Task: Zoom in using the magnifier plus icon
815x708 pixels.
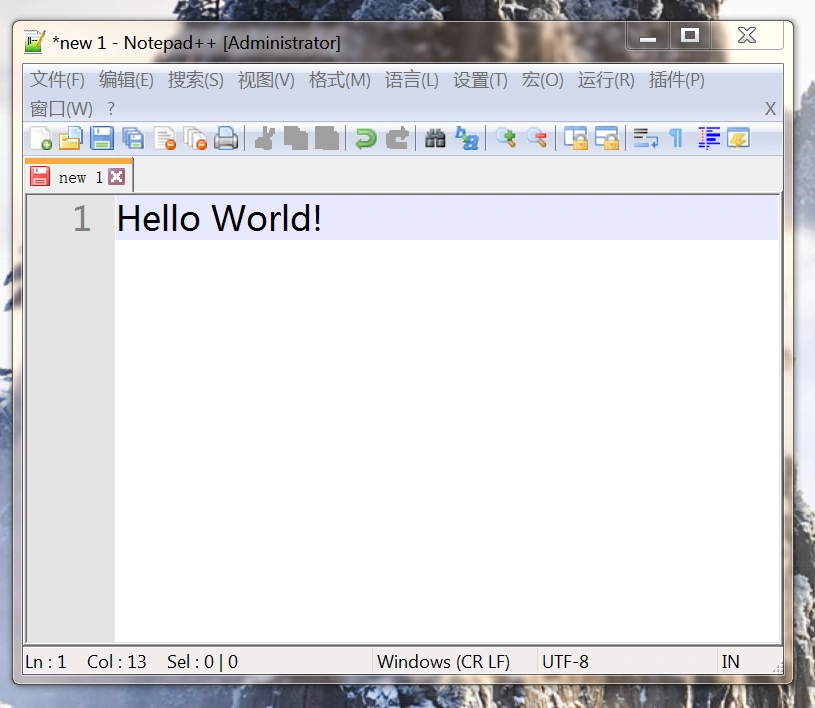Action: [x=505, y=138]
